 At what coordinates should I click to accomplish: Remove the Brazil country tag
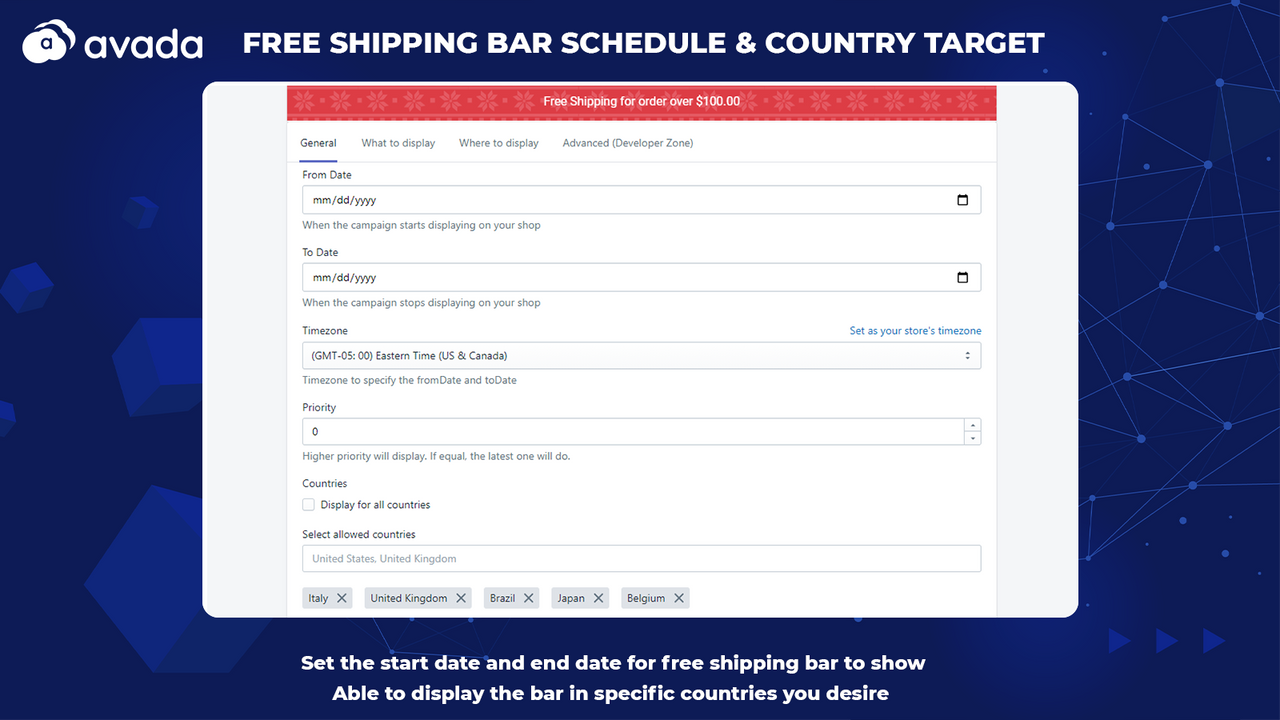click(x=529, y=598)
